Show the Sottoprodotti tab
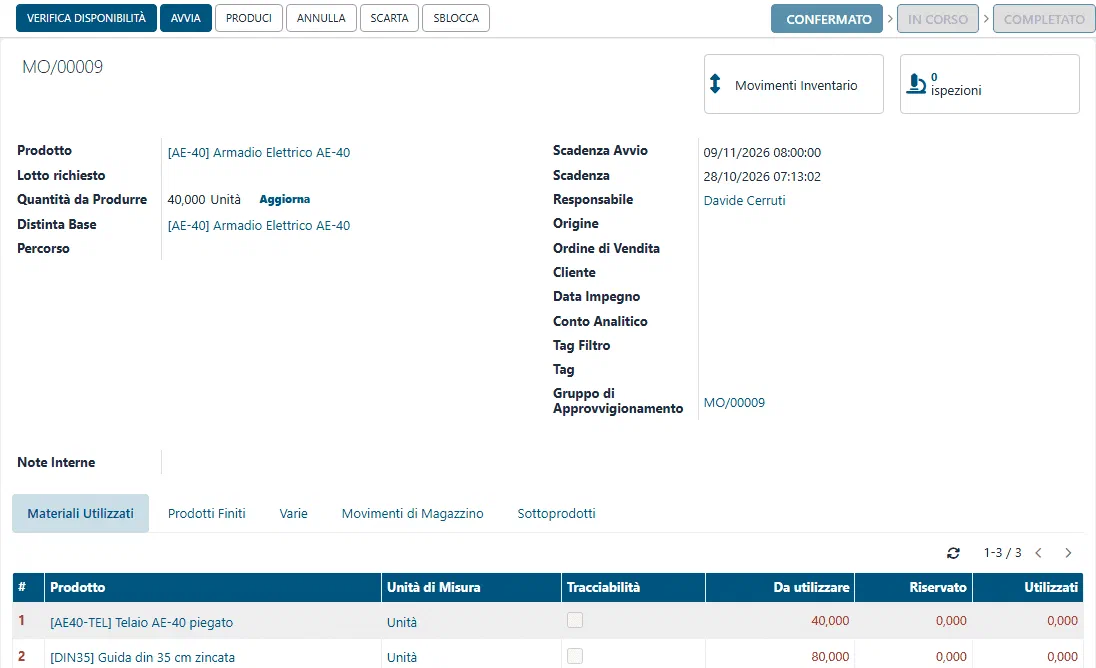The width and height of the screenshot is (1096, 668). 556,514
